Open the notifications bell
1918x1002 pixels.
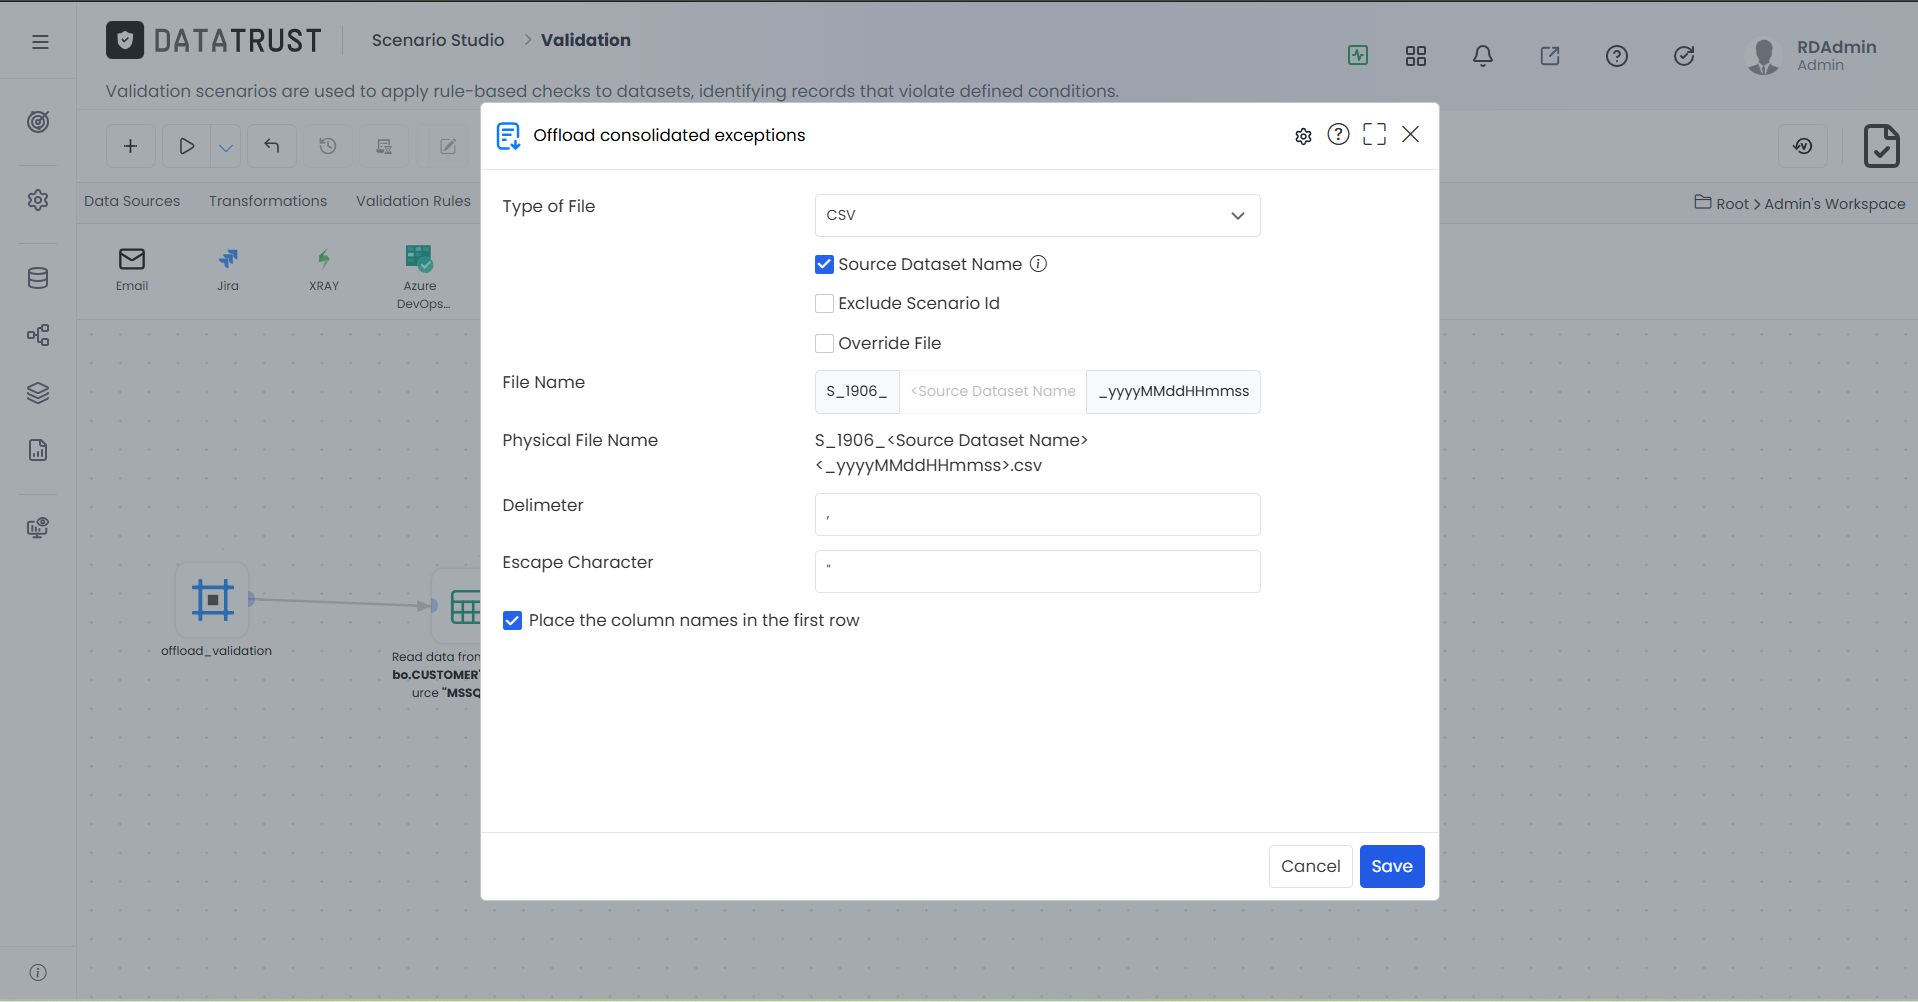1483,56
